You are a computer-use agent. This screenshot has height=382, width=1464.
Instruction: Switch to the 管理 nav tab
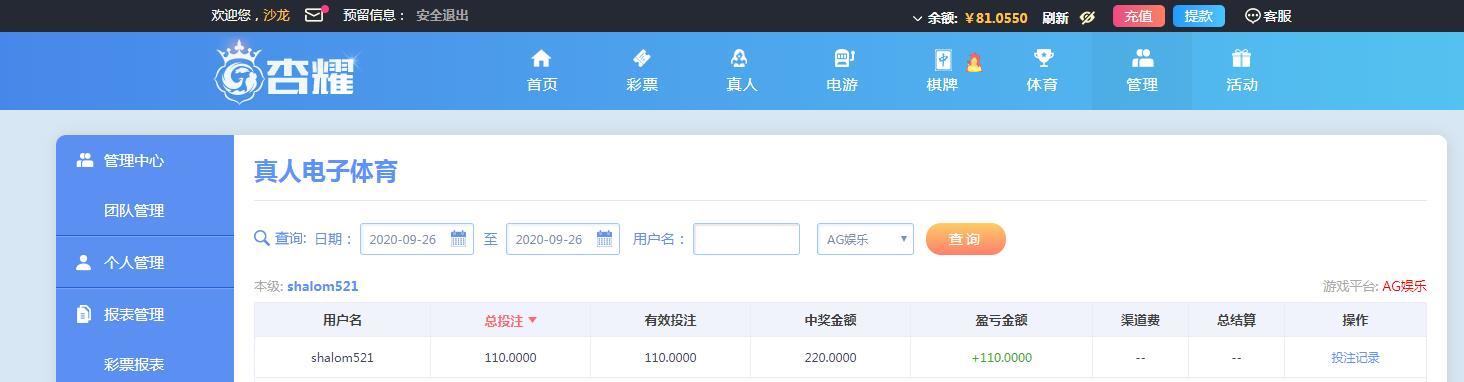tap(1141, 71)
